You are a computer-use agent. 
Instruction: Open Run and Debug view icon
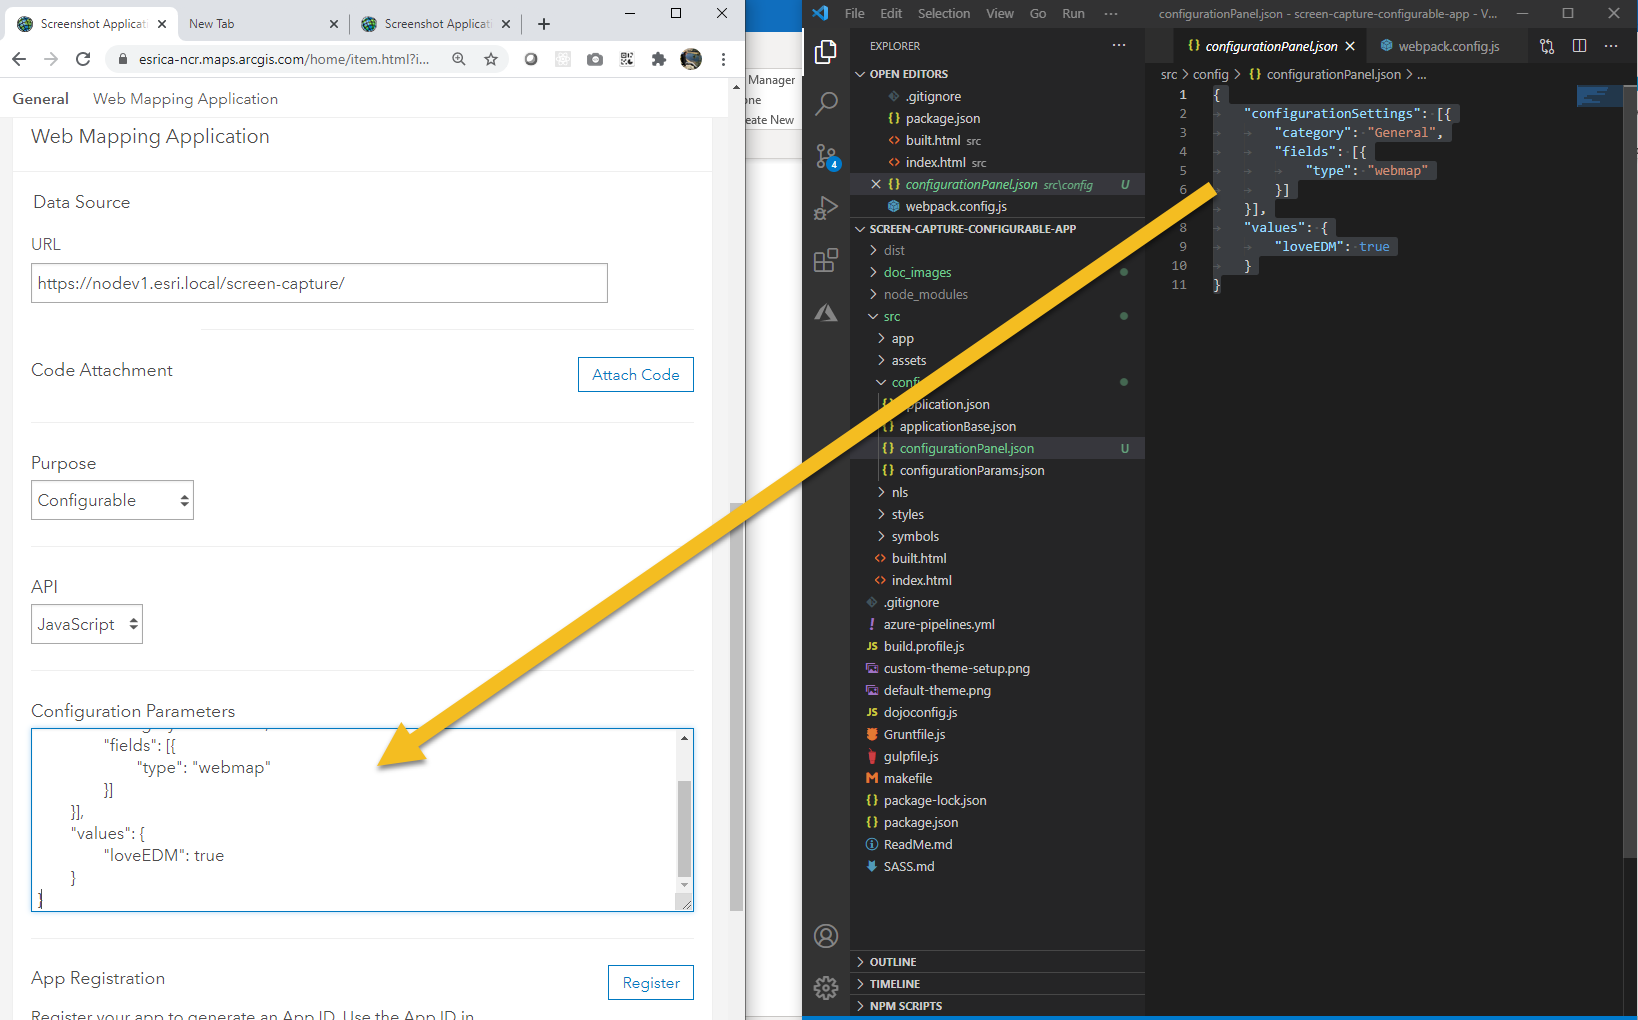826,208
